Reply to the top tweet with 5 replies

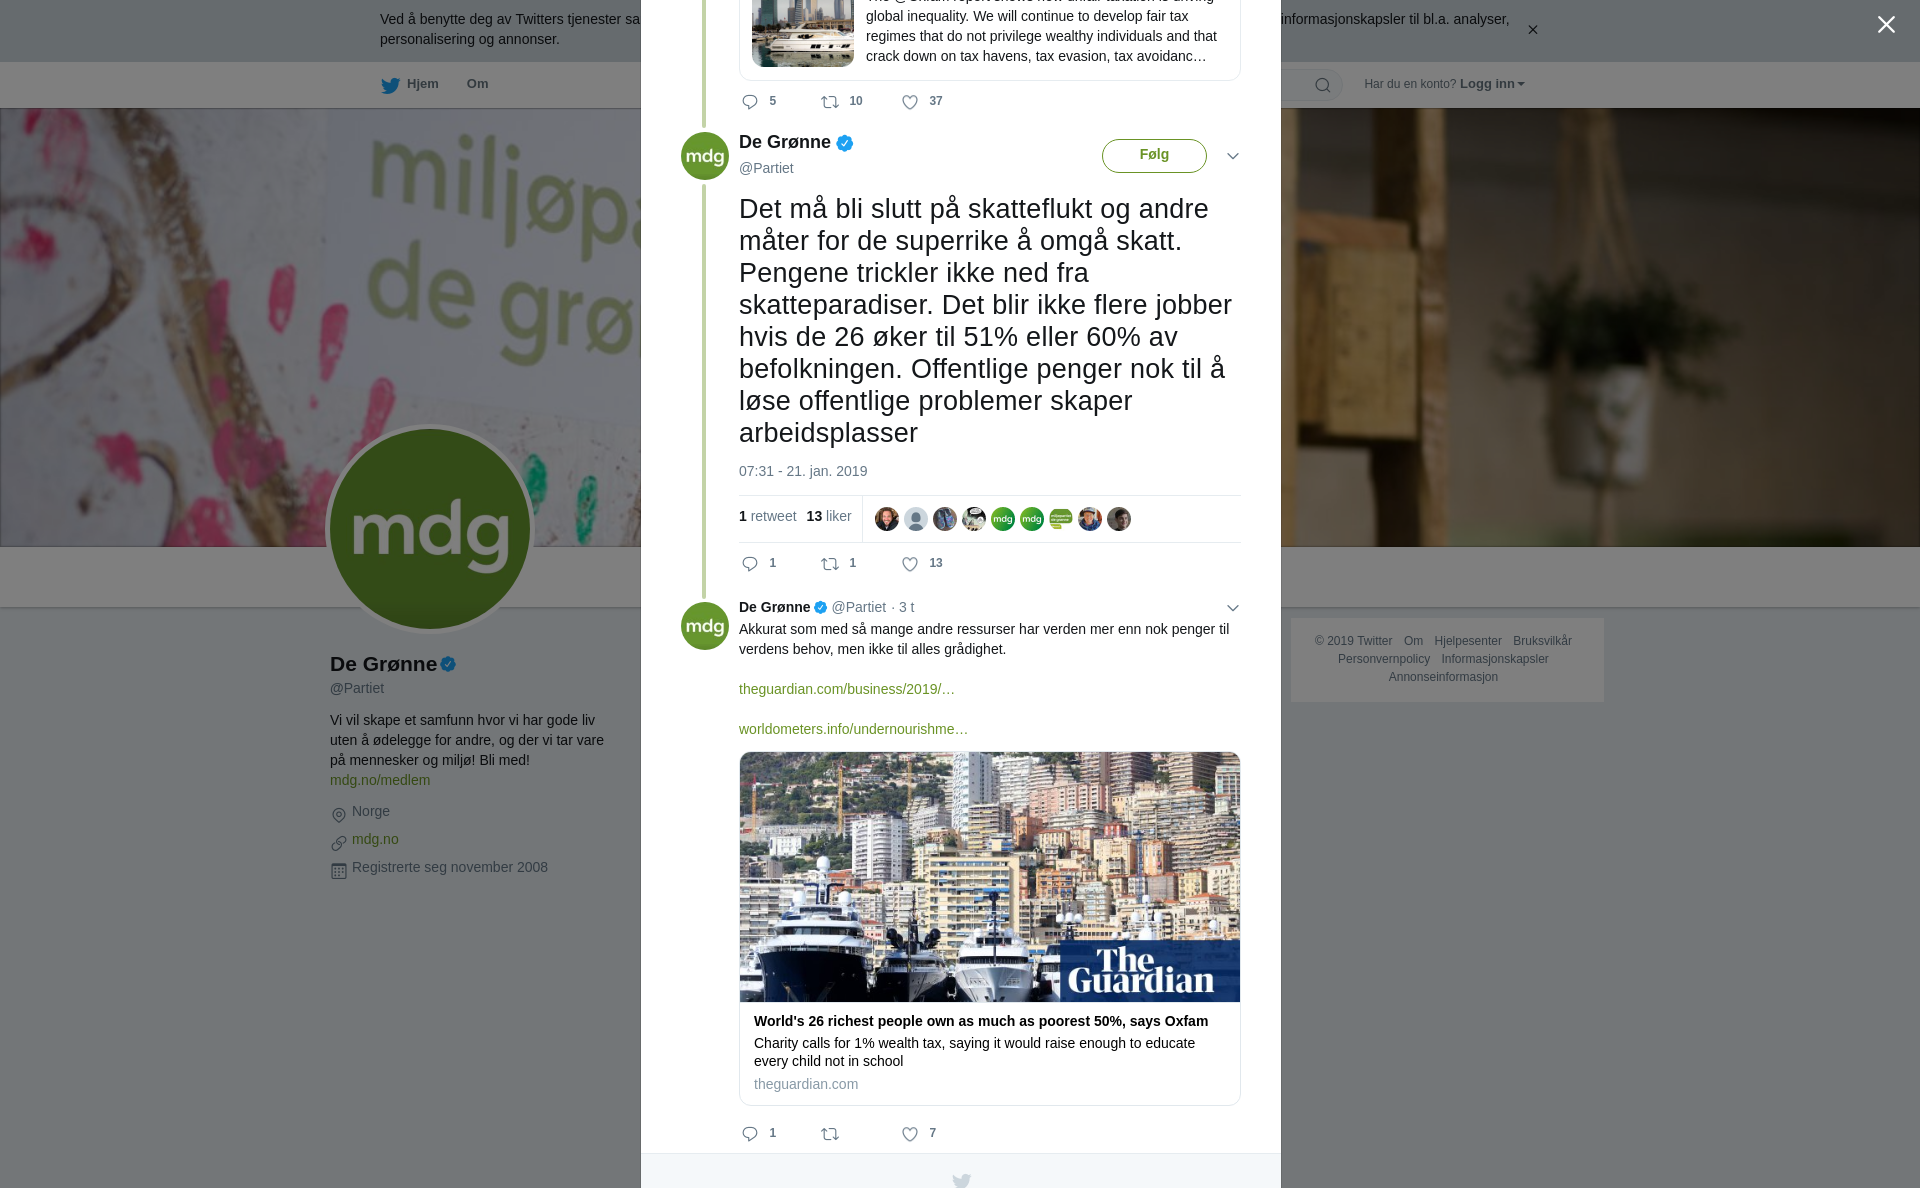[750, 102]
